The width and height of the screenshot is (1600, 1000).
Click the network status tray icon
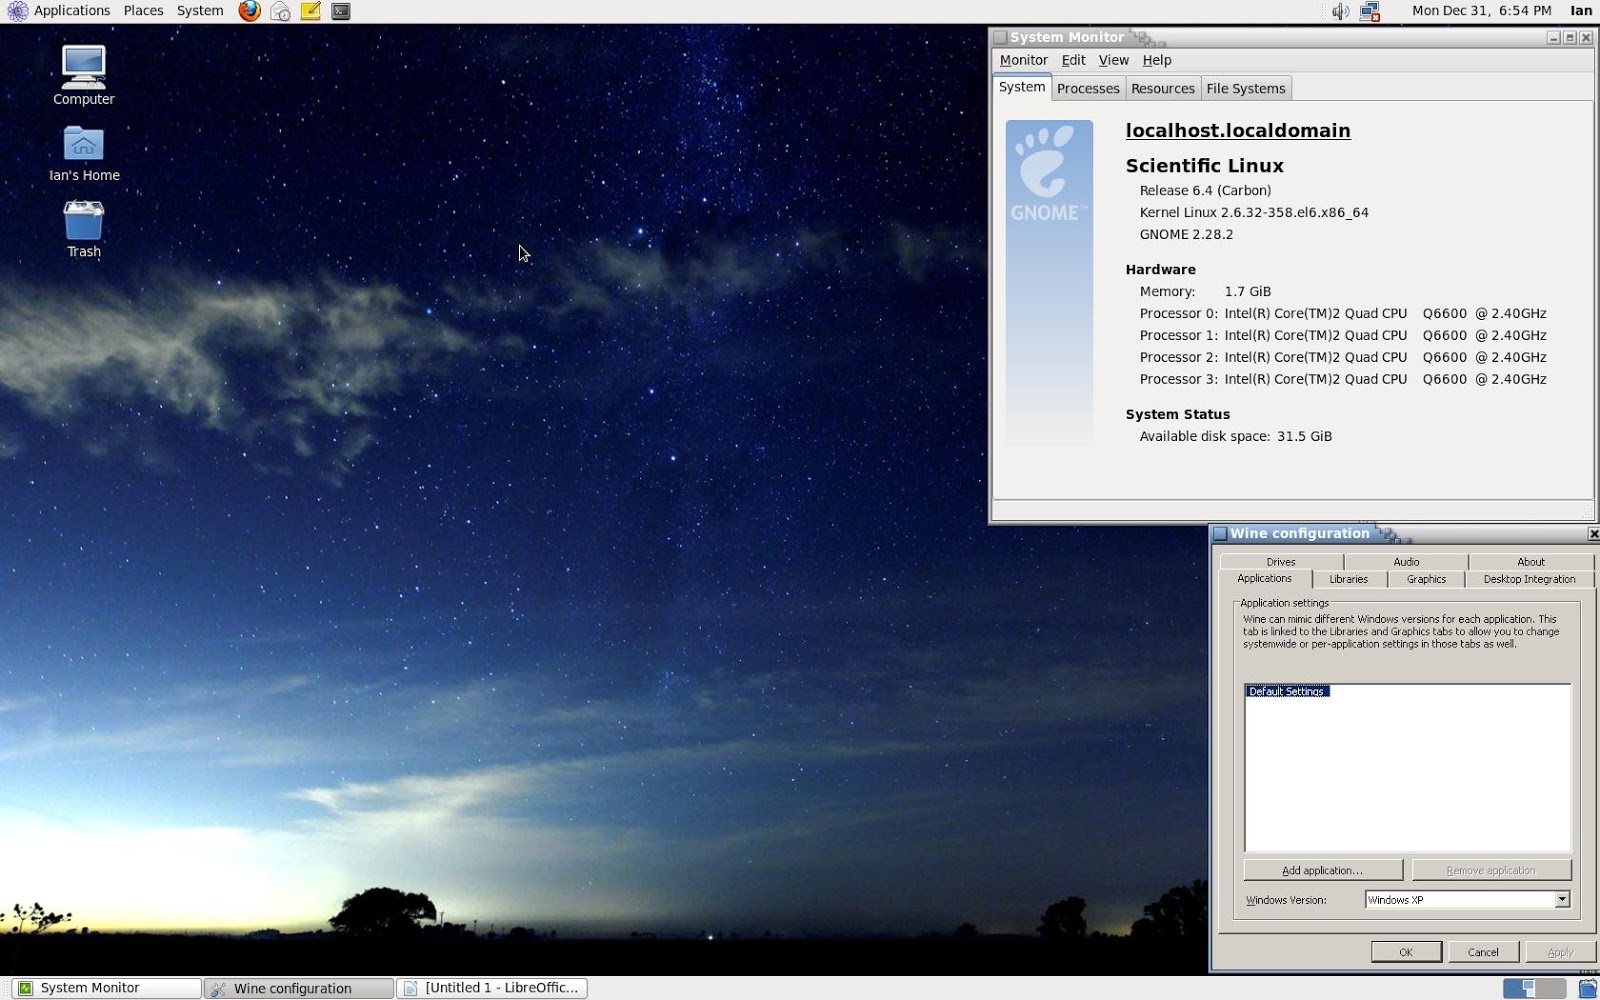(1370, 11)
